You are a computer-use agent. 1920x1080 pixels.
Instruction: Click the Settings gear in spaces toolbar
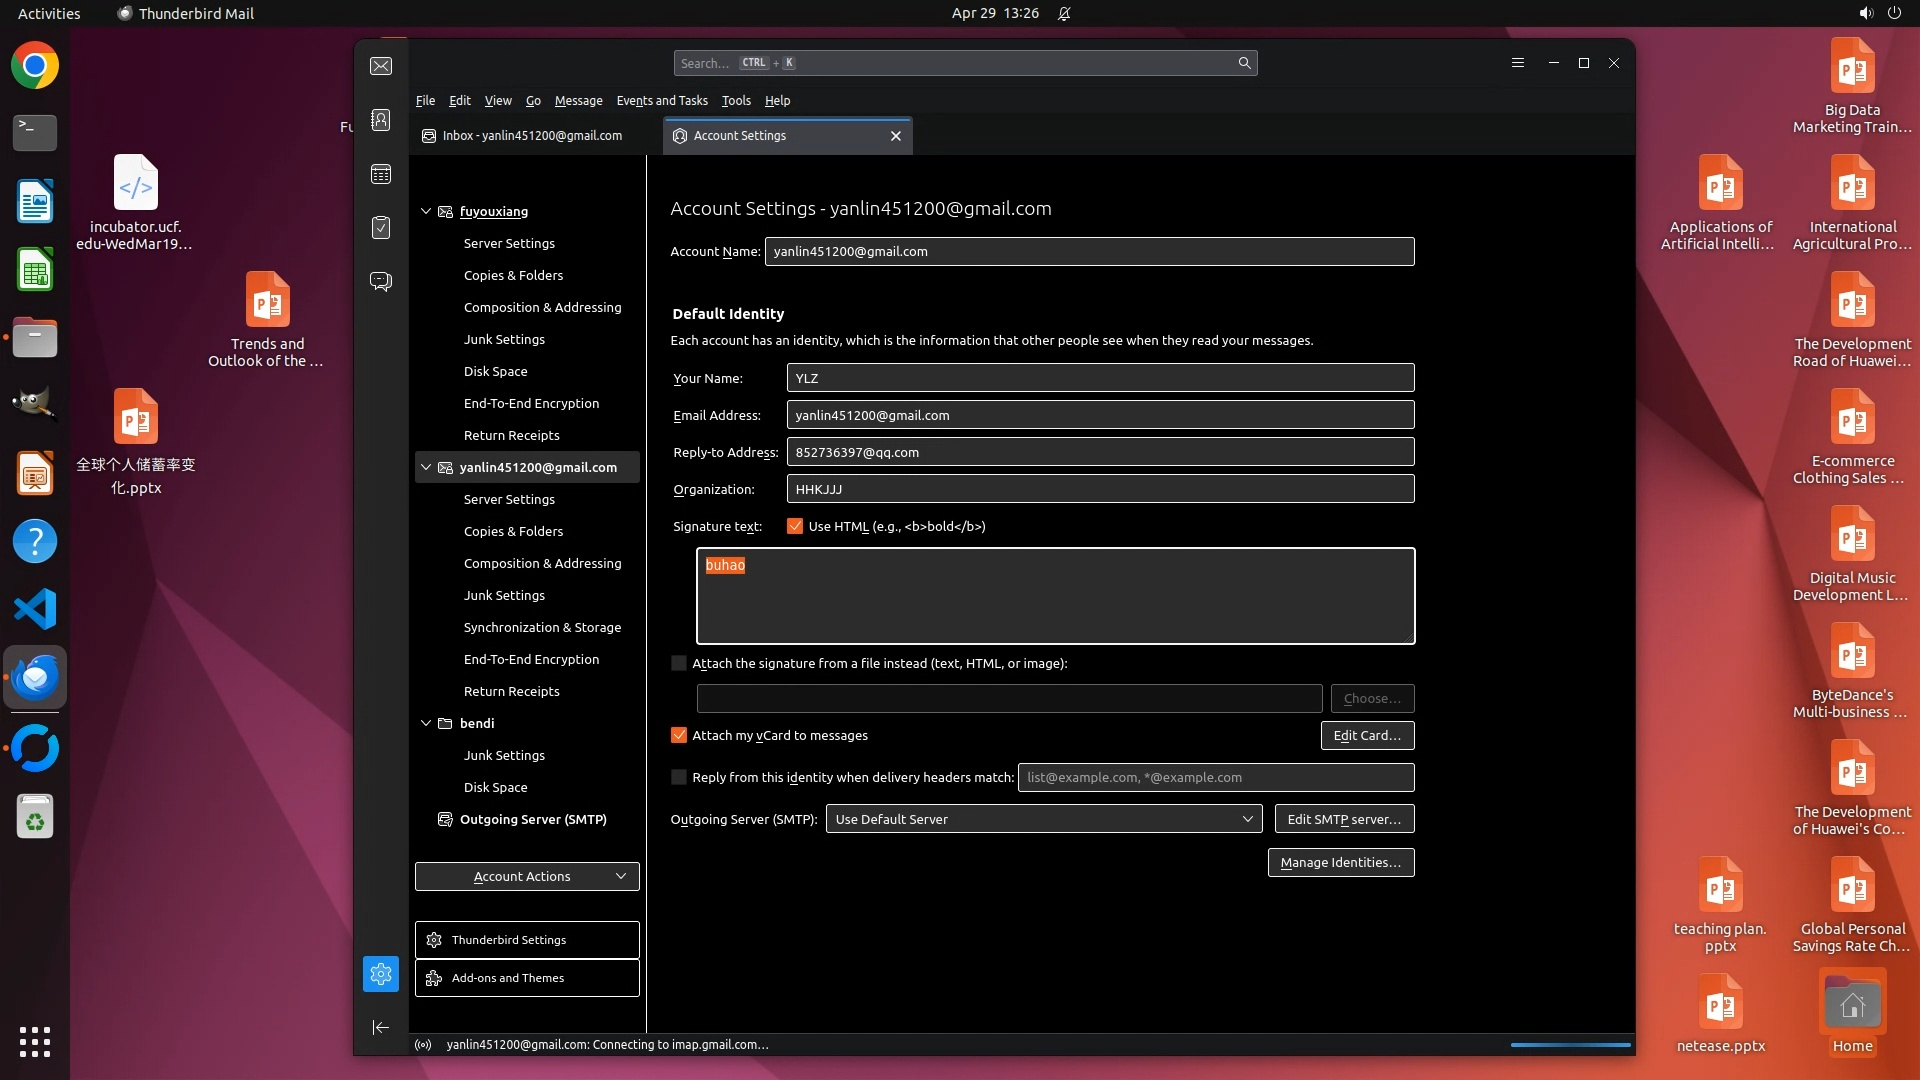click(381, 974)
